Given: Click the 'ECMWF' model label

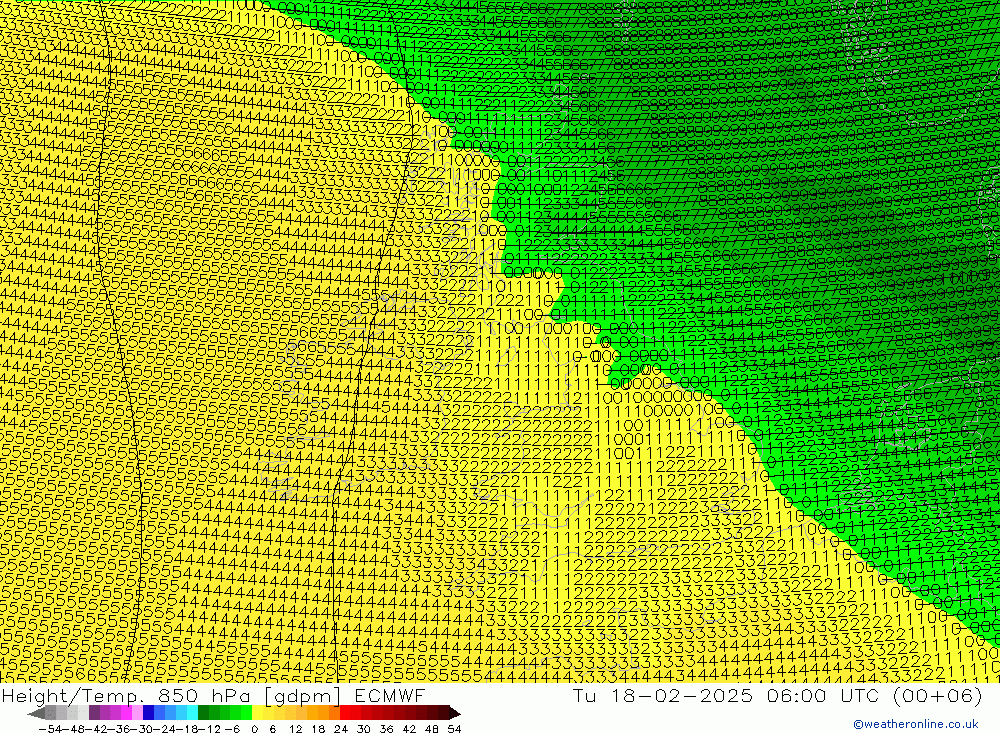Looking at the screenshot, I should coord(390,695).
